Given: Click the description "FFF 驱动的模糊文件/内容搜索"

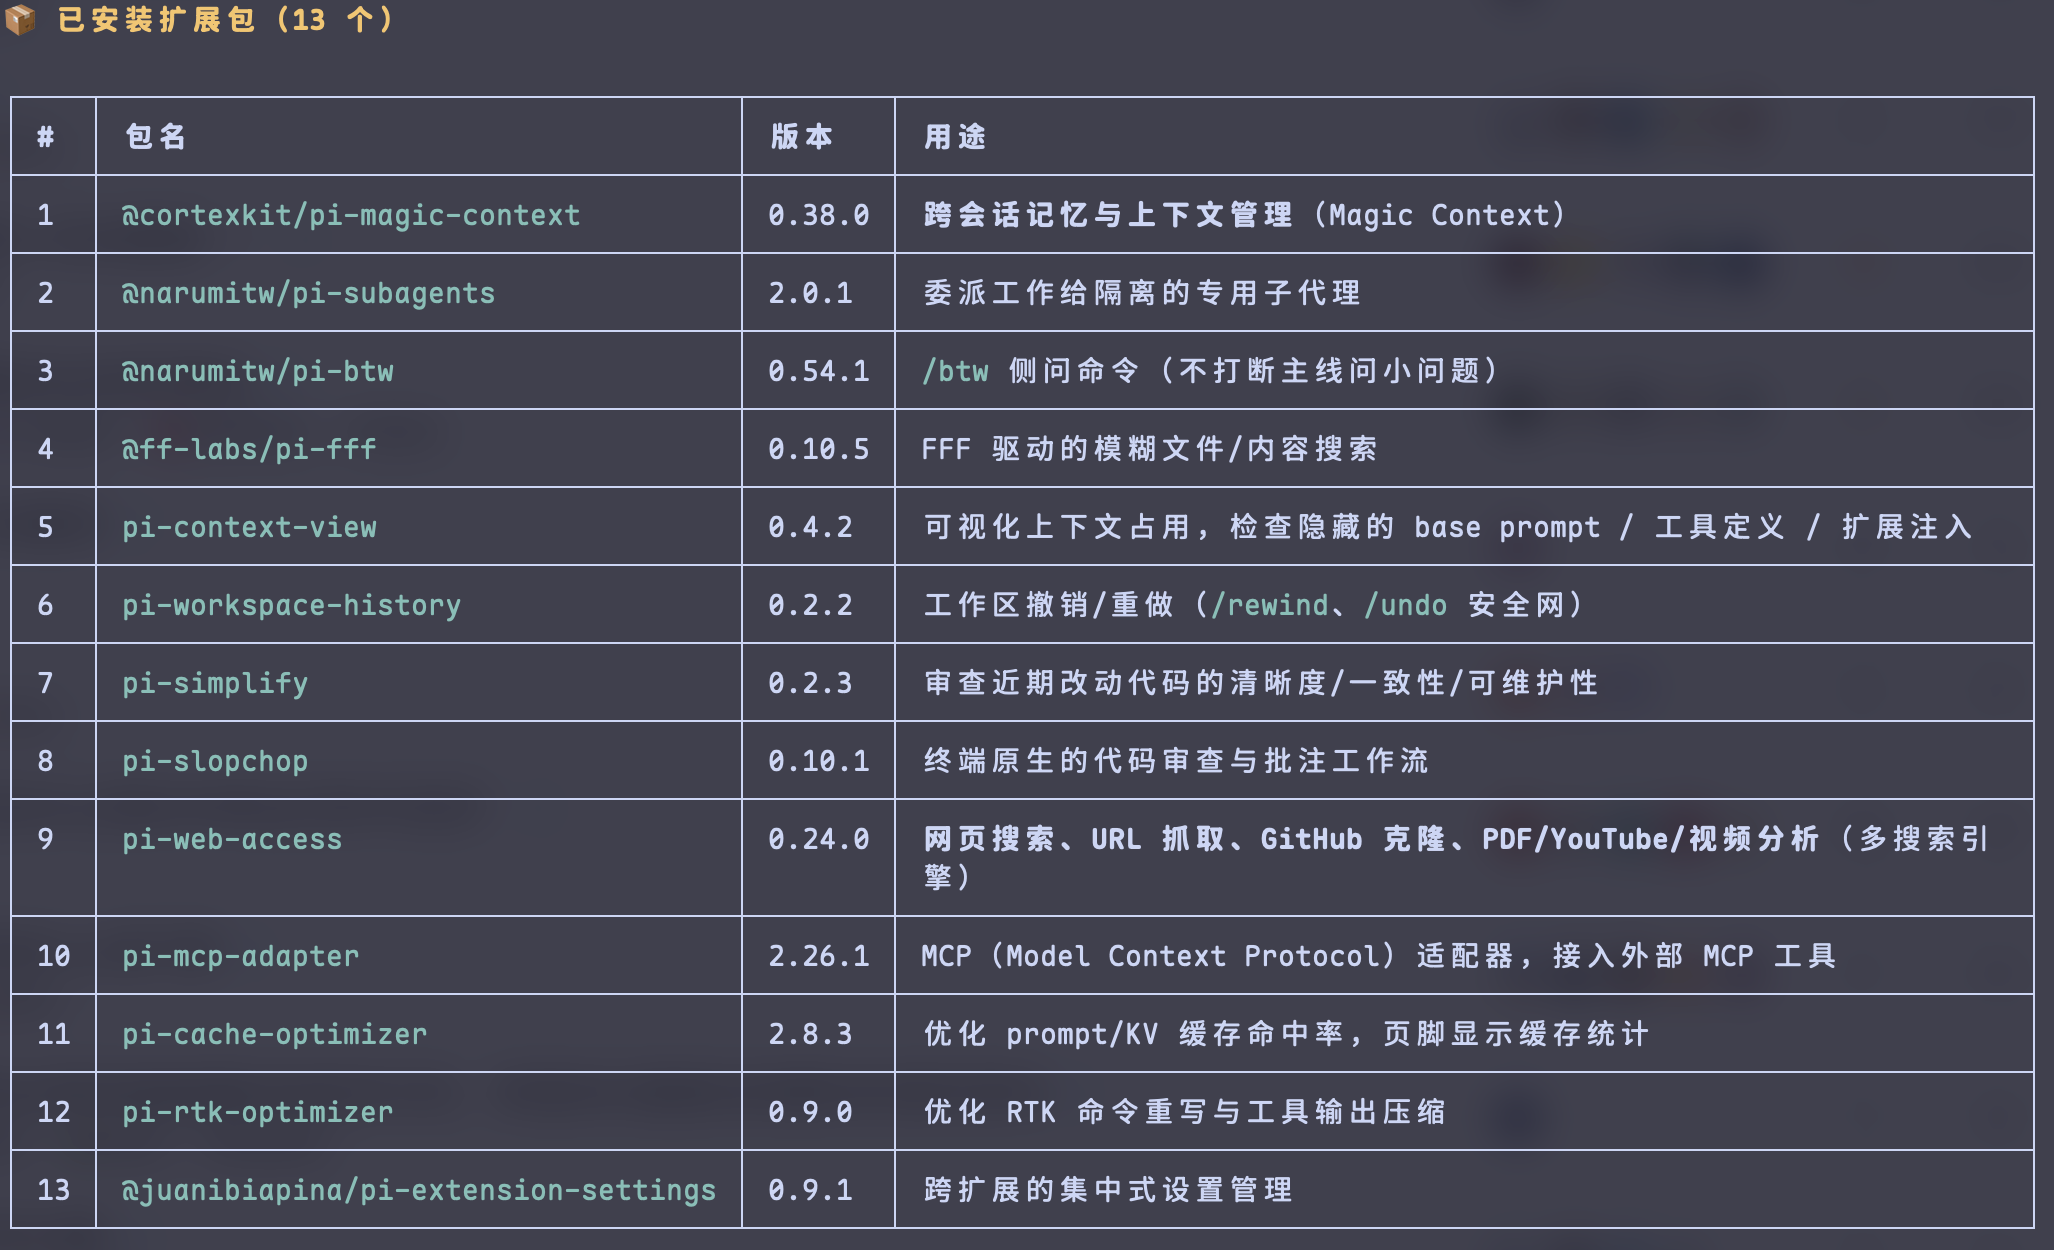Looking at the screenshot, I should click(1149, 449).
